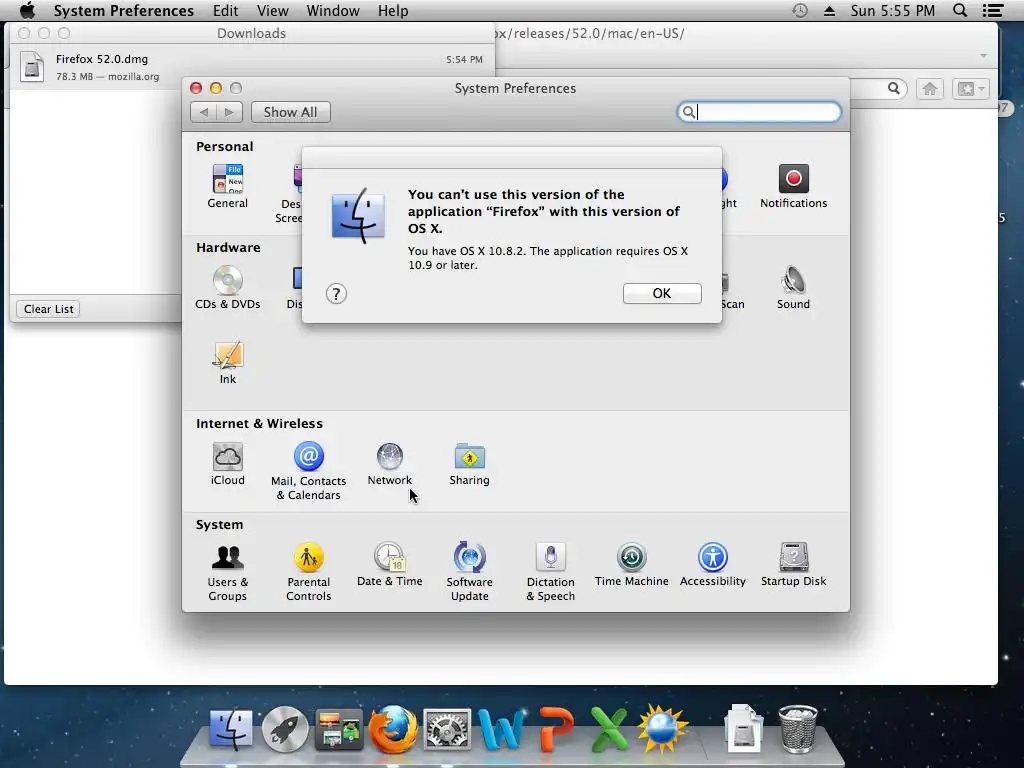
Task: Launch Firefox from the Dock
Action: pyautogui.click(x=393, y=728)
